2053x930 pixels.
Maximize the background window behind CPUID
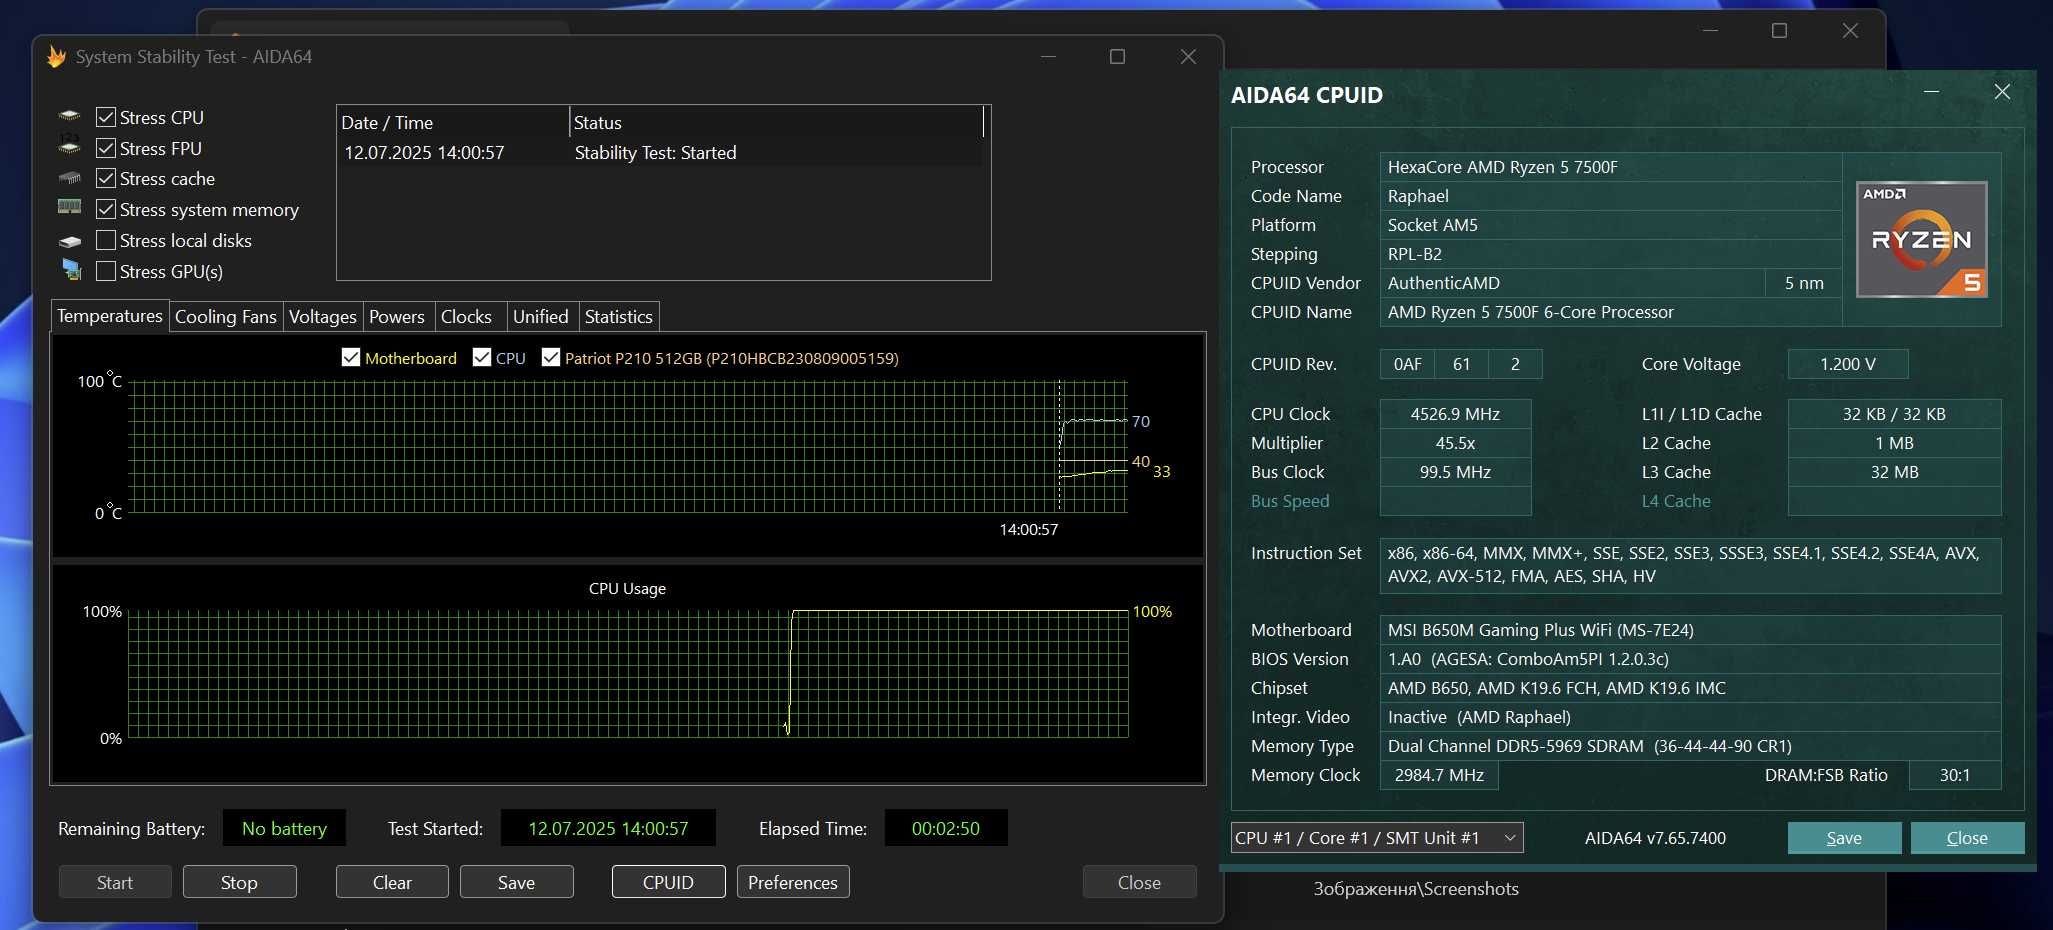(1779, 31)
